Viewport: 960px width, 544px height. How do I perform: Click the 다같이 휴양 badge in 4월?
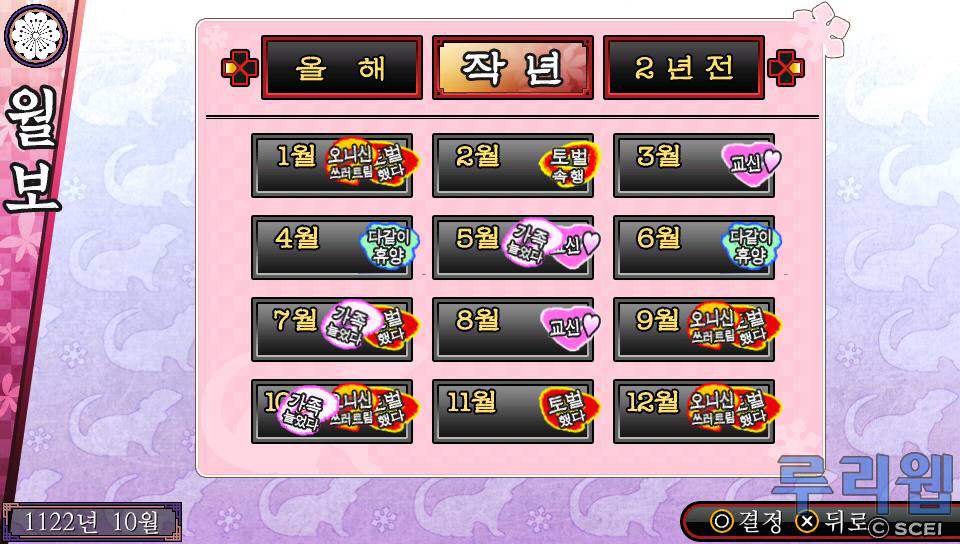pos(390,247)
